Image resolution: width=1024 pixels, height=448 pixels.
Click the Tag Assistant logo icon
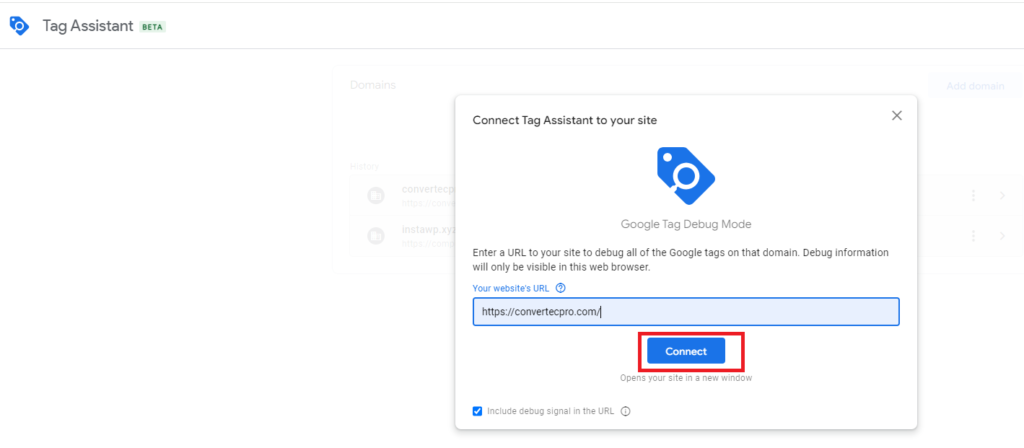click(x=19, y=26)
